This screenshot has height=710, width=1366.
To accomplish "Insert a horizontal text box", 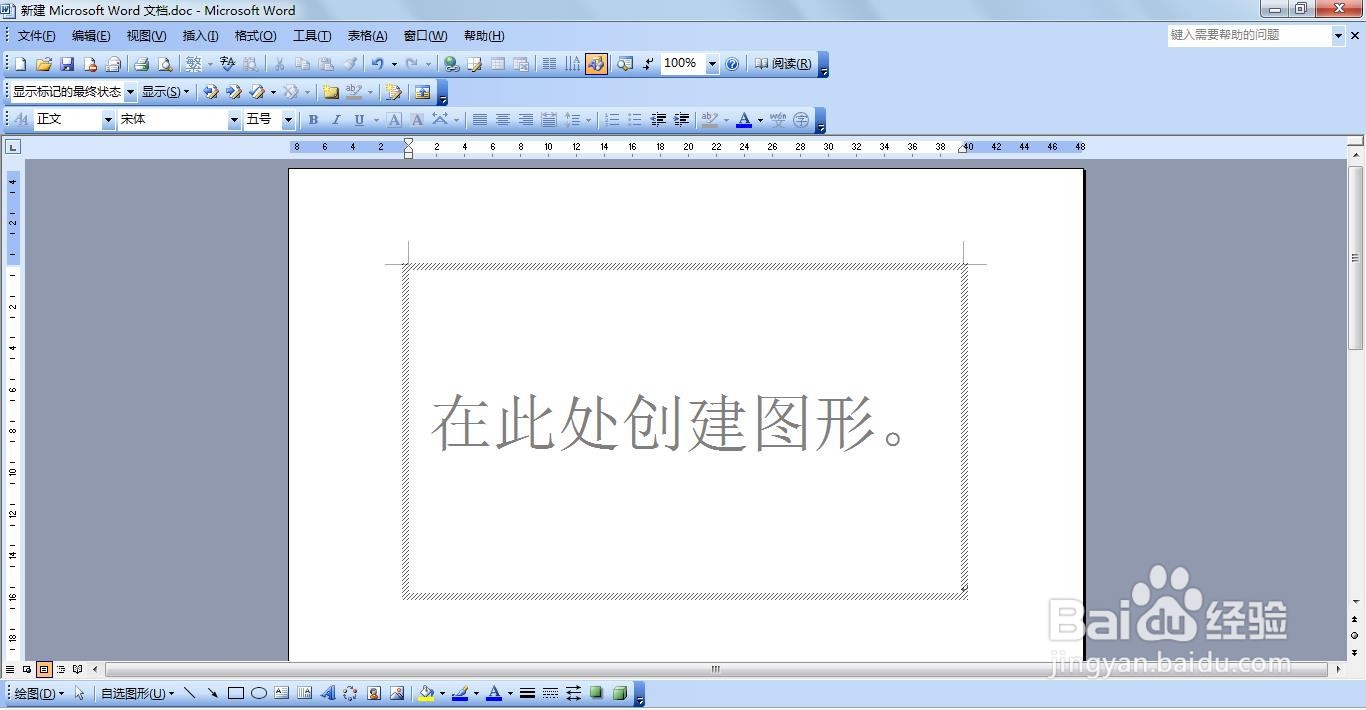I will (x=282, y=693).
